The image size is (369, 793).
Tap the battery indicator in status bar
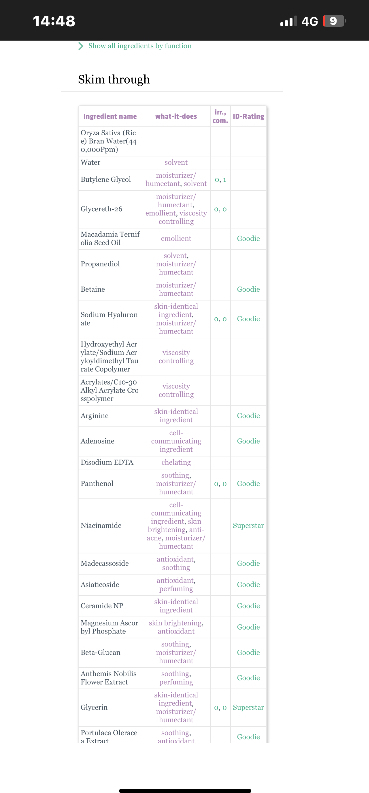334,21
